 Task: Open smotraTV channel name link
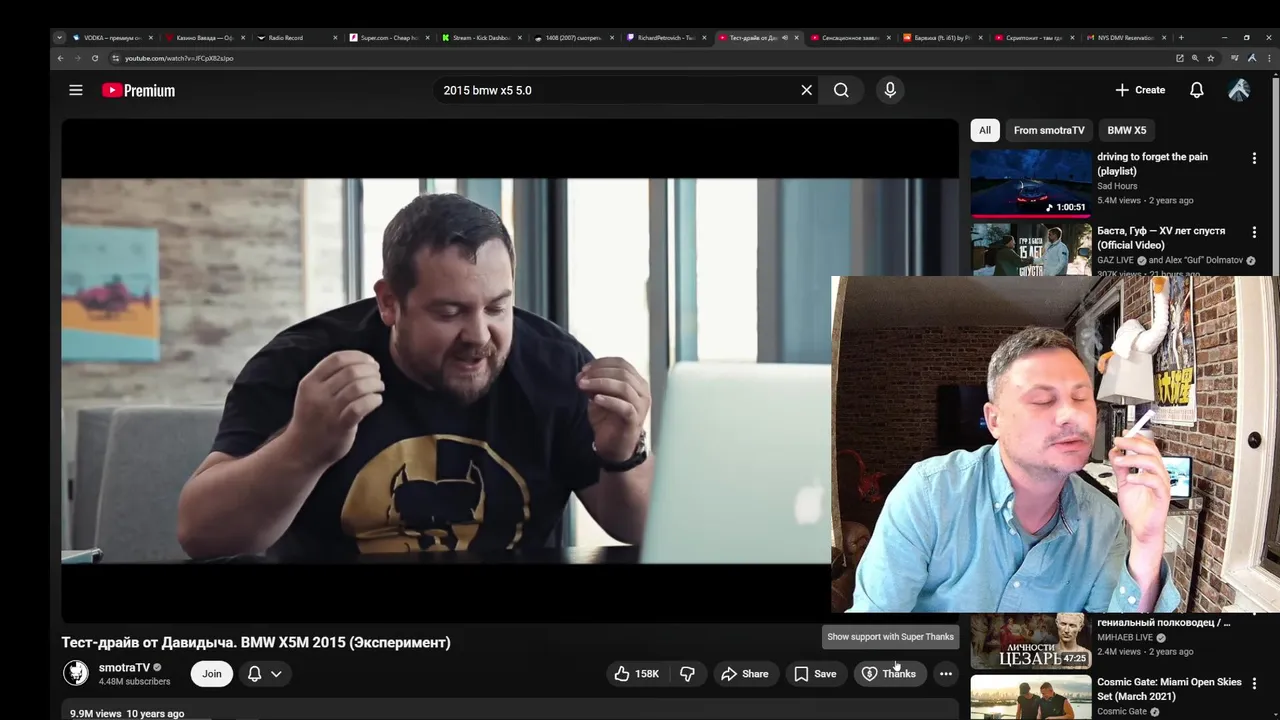(124, 667)
